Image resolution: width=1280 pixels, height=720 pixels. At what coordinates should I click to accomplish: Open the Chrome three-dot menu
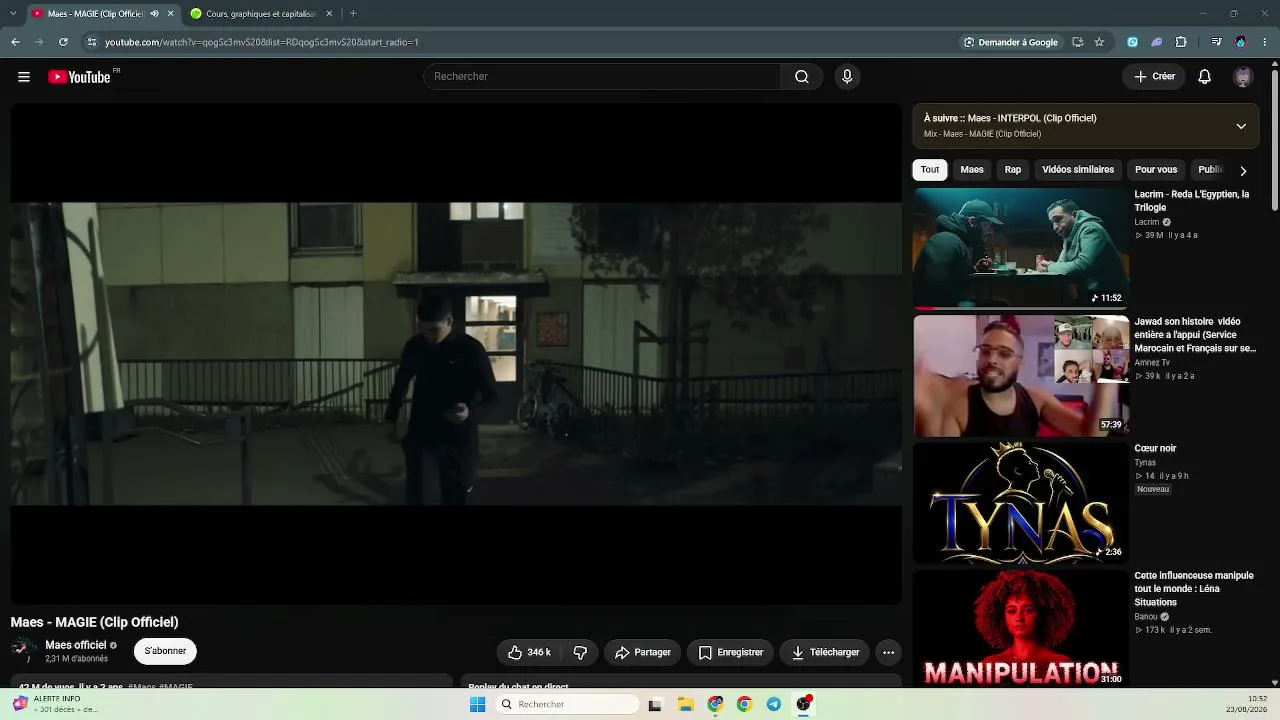click(1265, 42)
